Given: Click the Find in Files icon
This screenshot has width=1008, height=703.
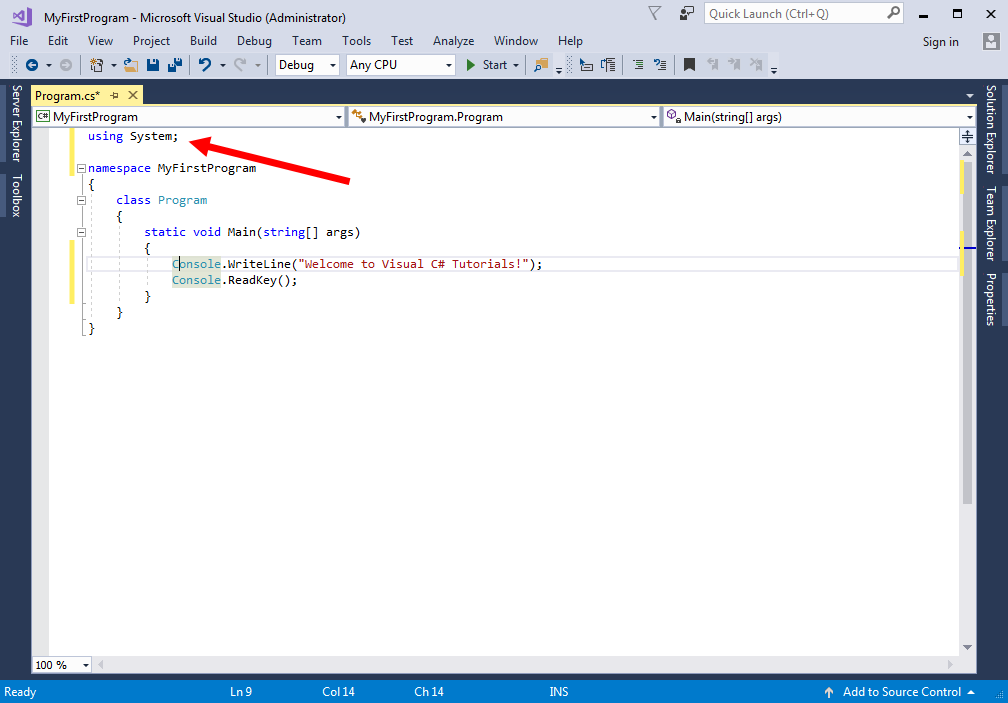Looking at the screenshot, I should click(541, 65).
